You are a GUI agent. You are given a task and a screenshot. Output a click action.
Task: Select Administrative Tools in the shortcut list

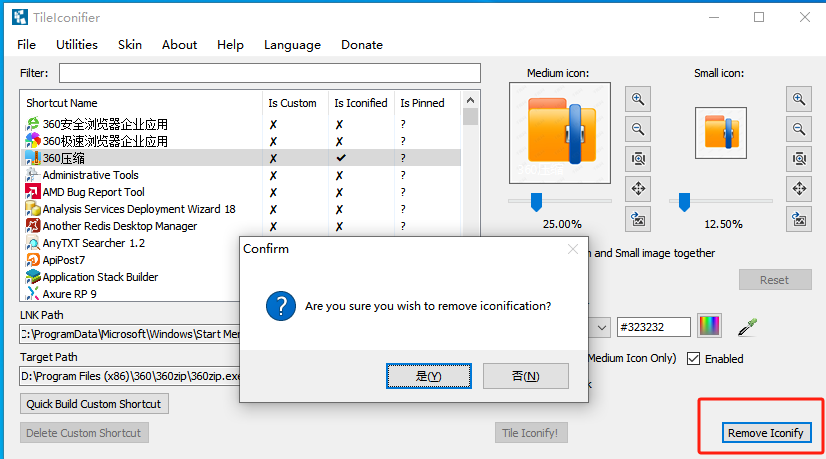(x=90, y=175)
